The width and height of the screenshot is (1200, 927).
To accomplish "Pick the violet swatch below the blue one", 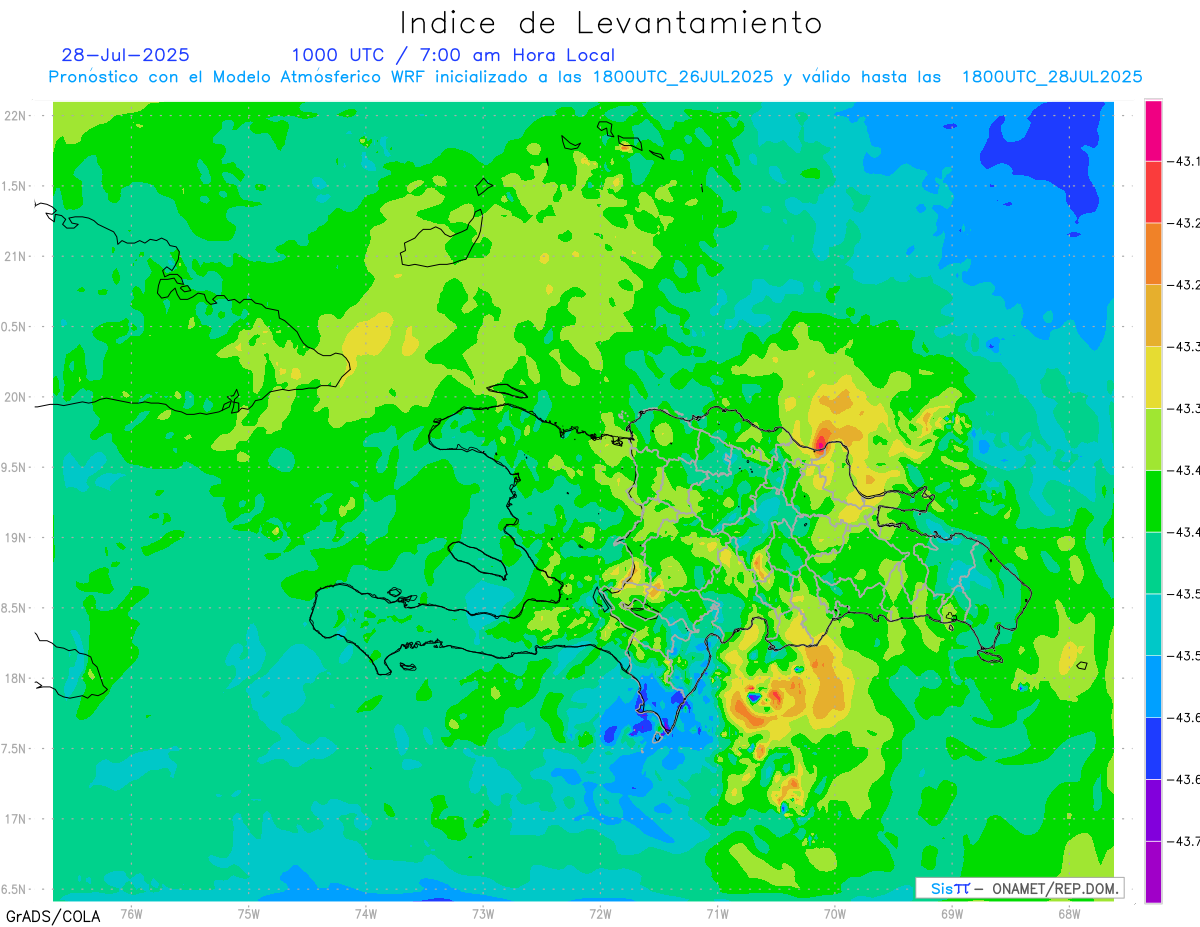I will (1153, 810).
